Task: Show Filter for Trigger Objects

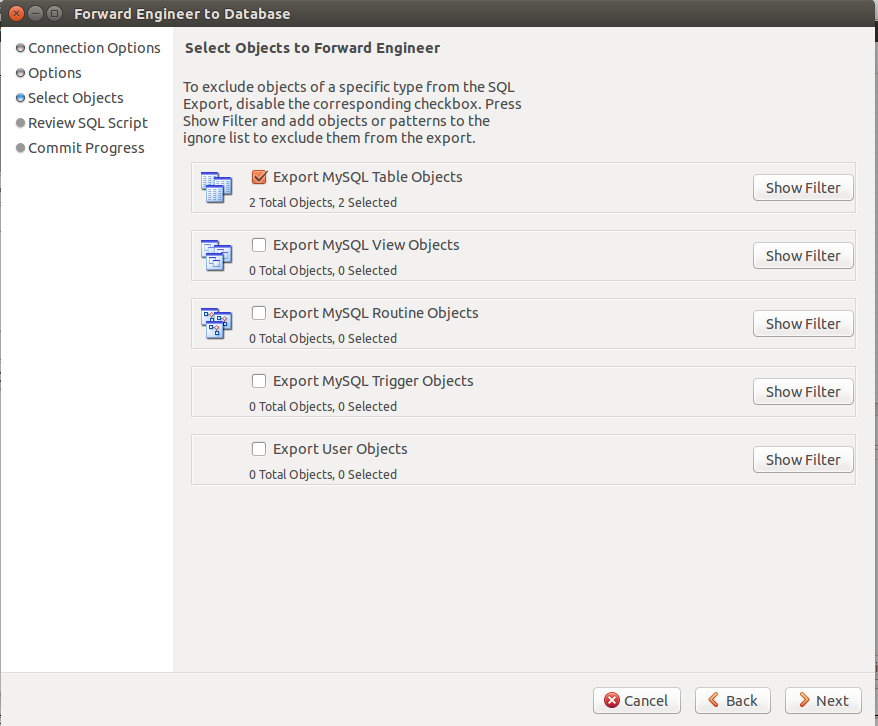Action: click(803, 391)
